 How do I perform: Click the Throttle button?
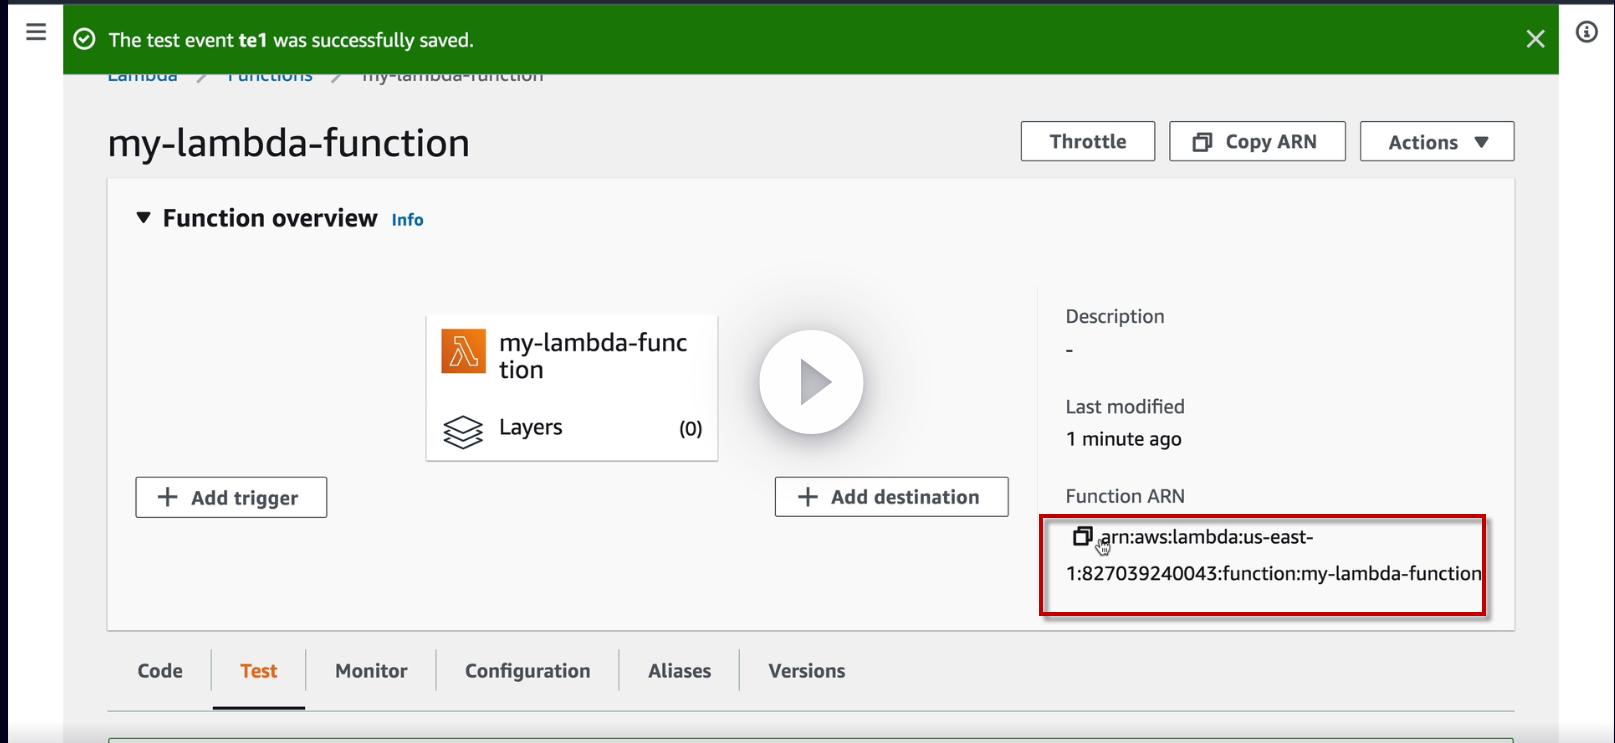(1087, 141)
